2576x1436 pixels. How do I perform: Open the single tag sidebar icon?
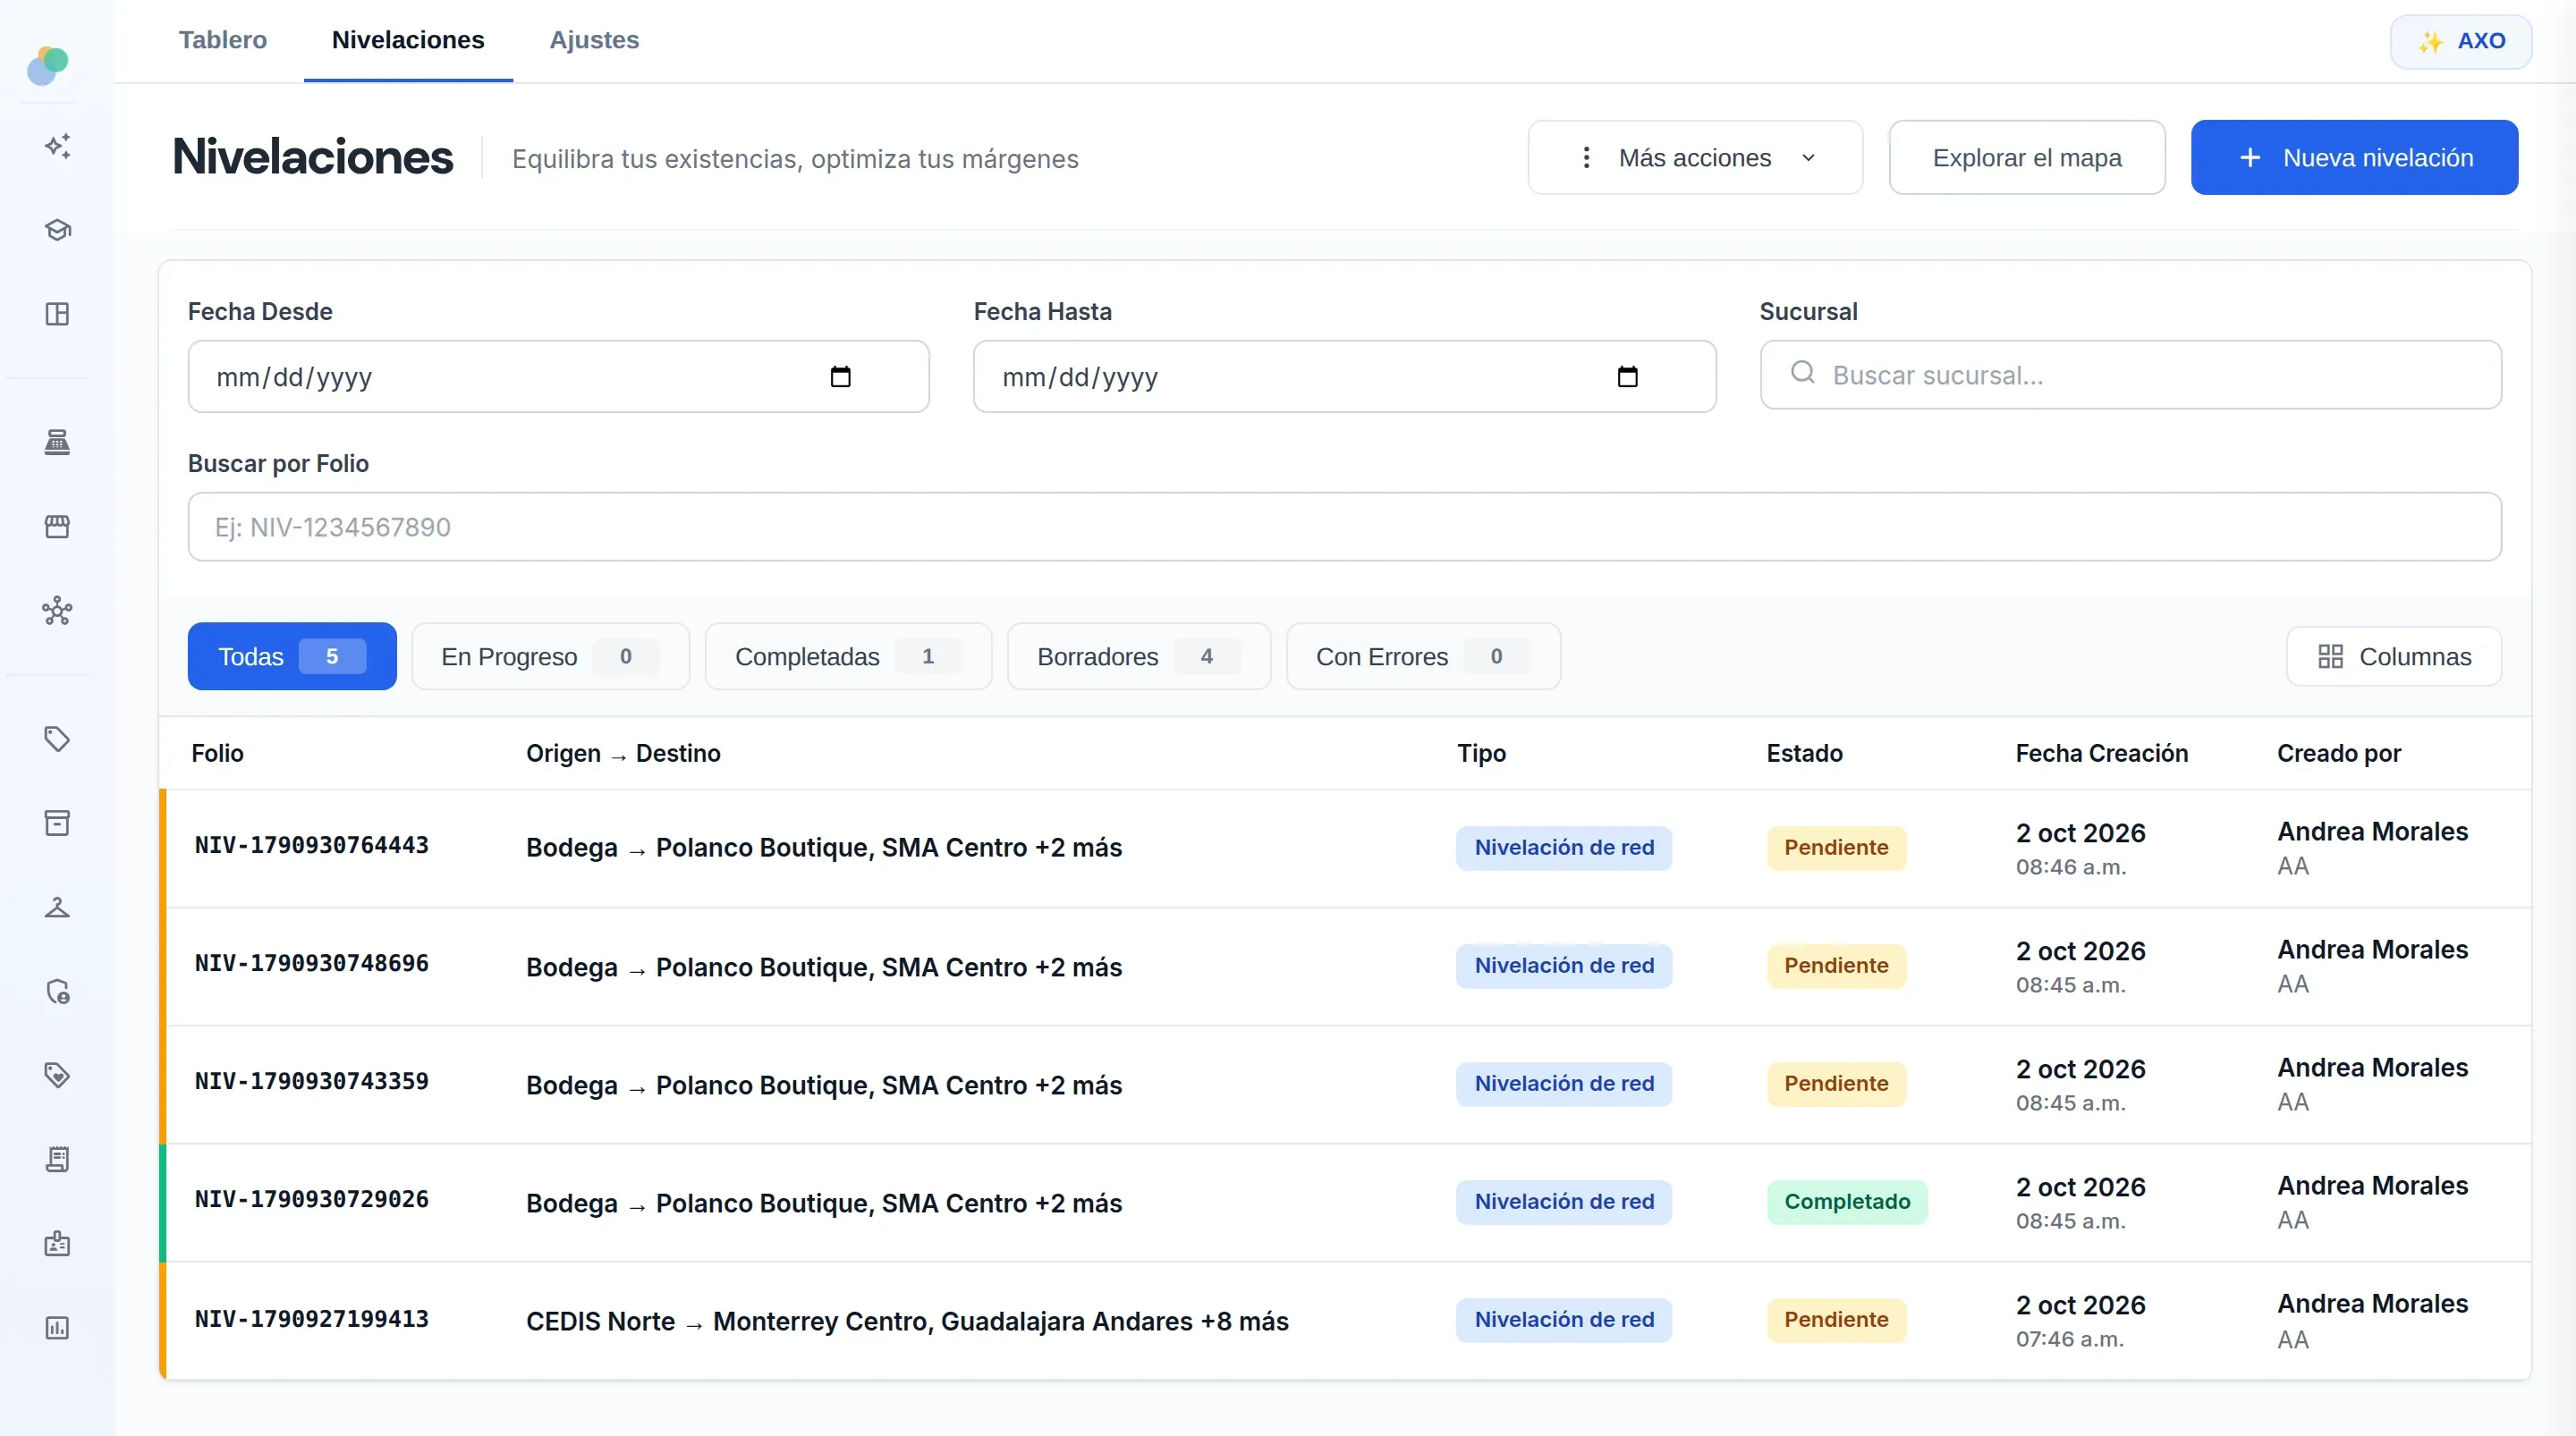click(x=57, y=739)
